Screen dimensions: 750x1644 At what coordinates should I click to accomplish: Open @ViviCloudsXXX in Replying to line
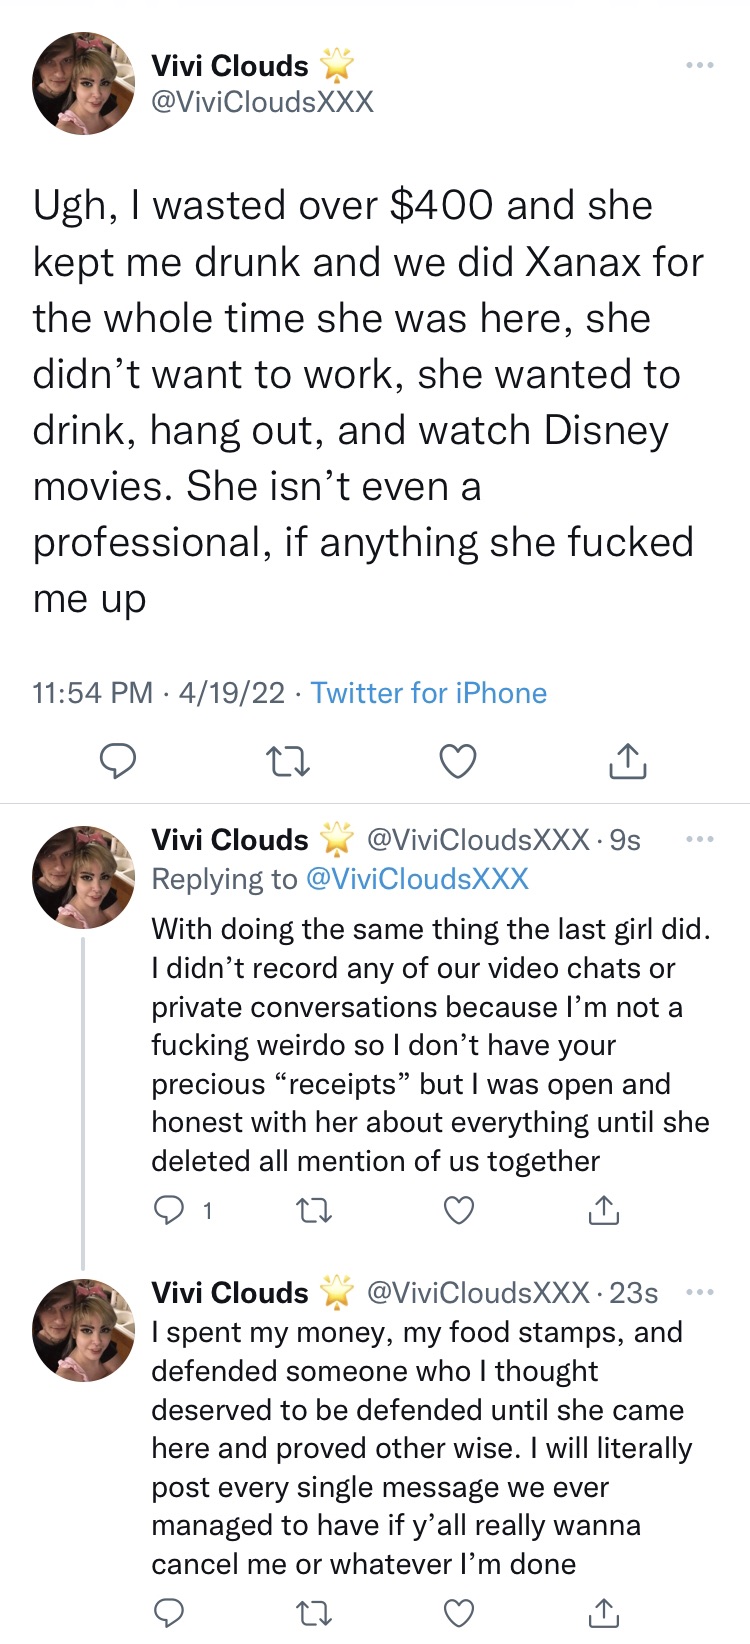[x=416, y=879]
